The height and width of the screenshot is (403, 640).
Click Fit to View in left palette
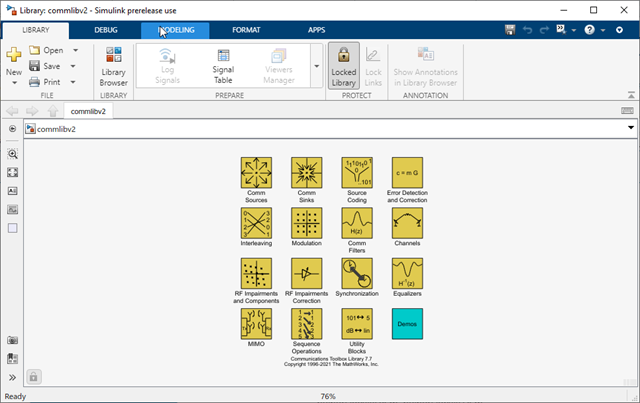pos(13,172)
